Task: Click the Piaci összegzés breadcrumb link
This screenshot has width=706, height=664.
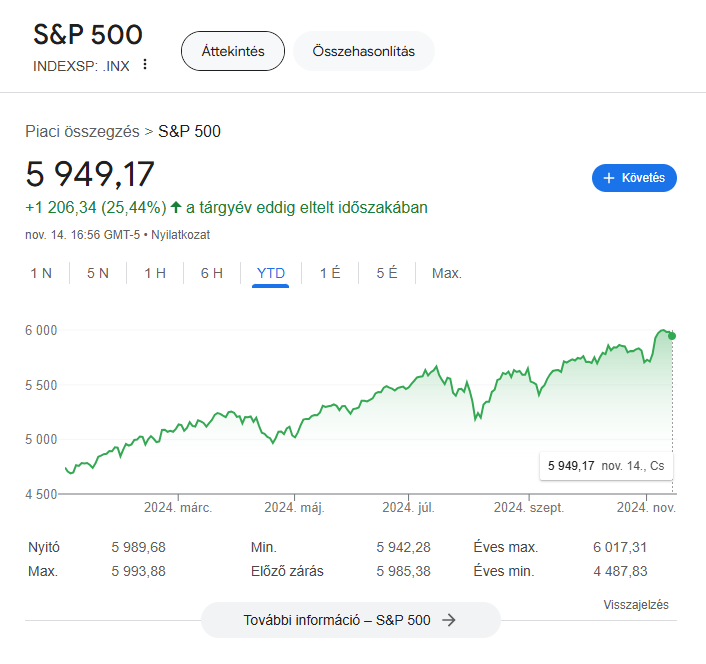Action: tap(82, 131)
